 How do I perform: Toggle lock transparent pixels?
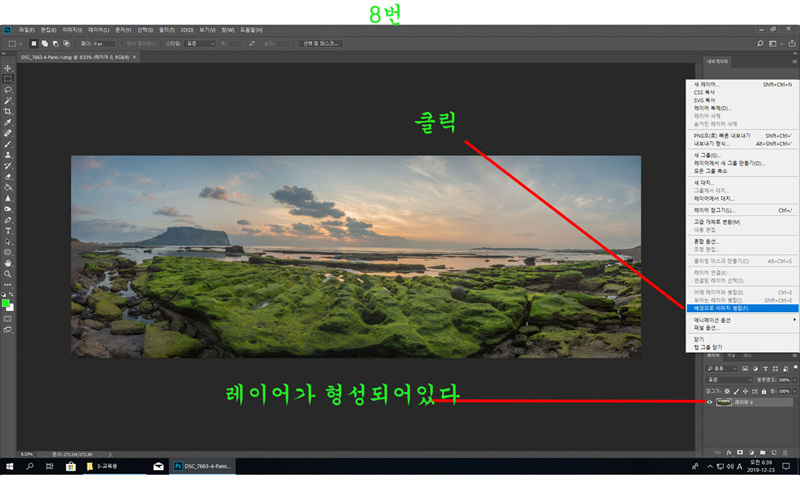point(727,391)
